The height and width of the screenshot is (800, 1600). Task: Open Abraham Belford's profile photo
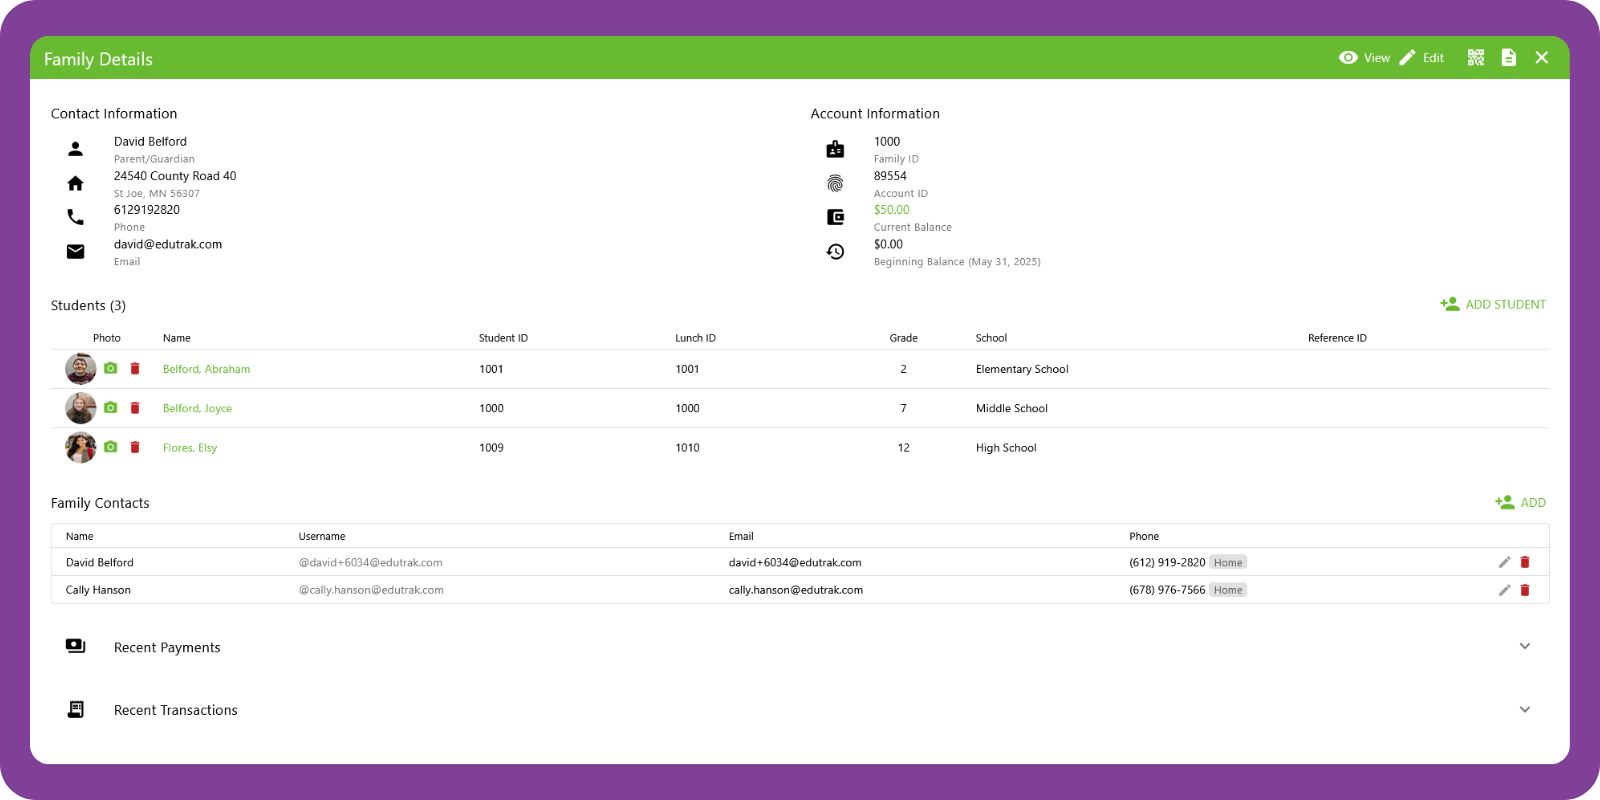click(x=81, y=369)
